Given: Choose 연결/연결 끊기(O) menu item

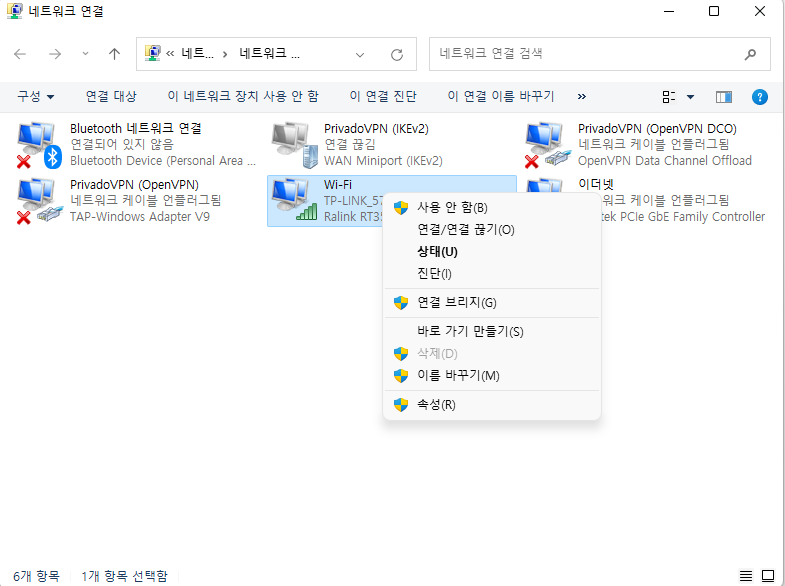Looking at the screenshot, I should coord(492,229).
